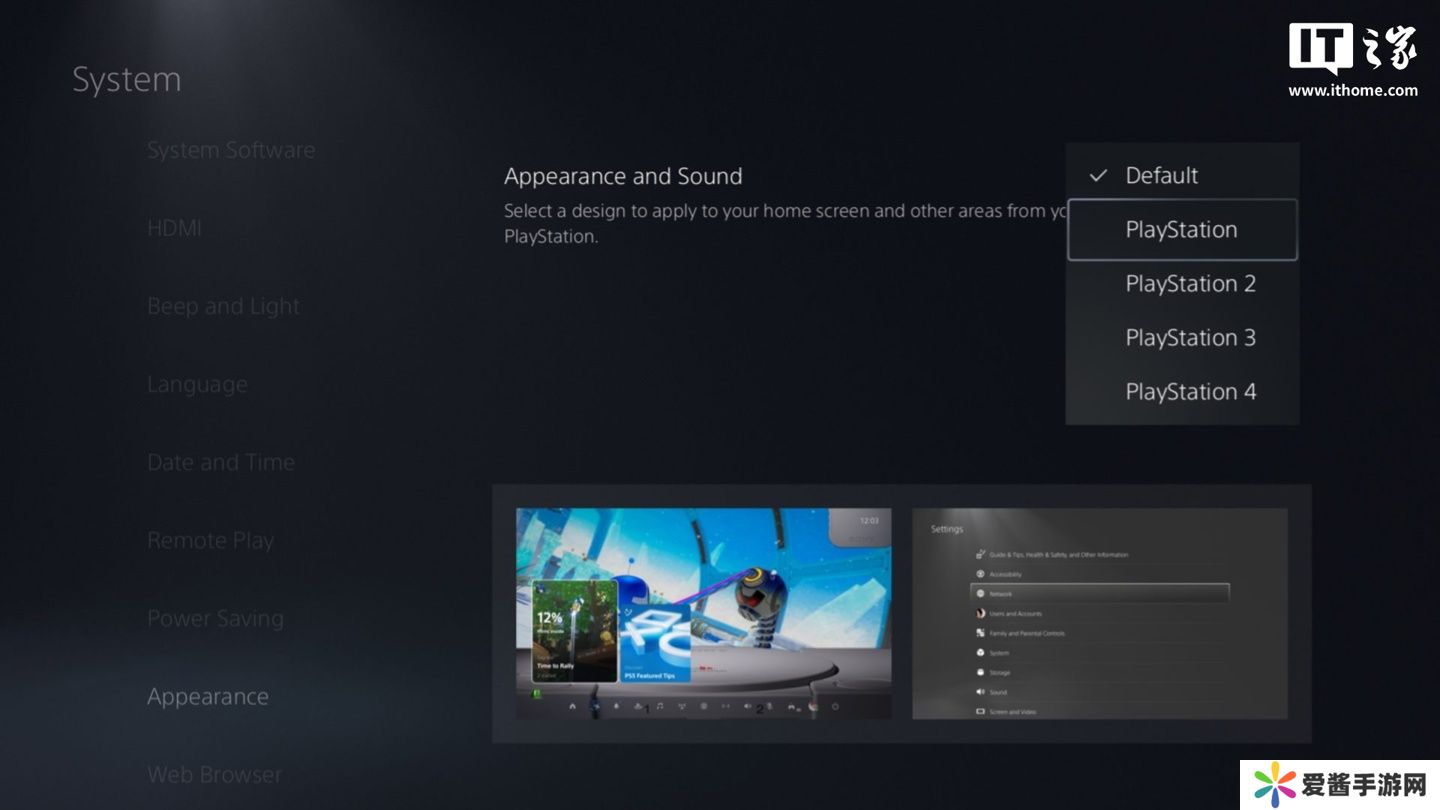The height and width of the screenshot is (810, 1440).
Task: Choose the highlighted PlayStation theme option
Action: pos(1181,230)
